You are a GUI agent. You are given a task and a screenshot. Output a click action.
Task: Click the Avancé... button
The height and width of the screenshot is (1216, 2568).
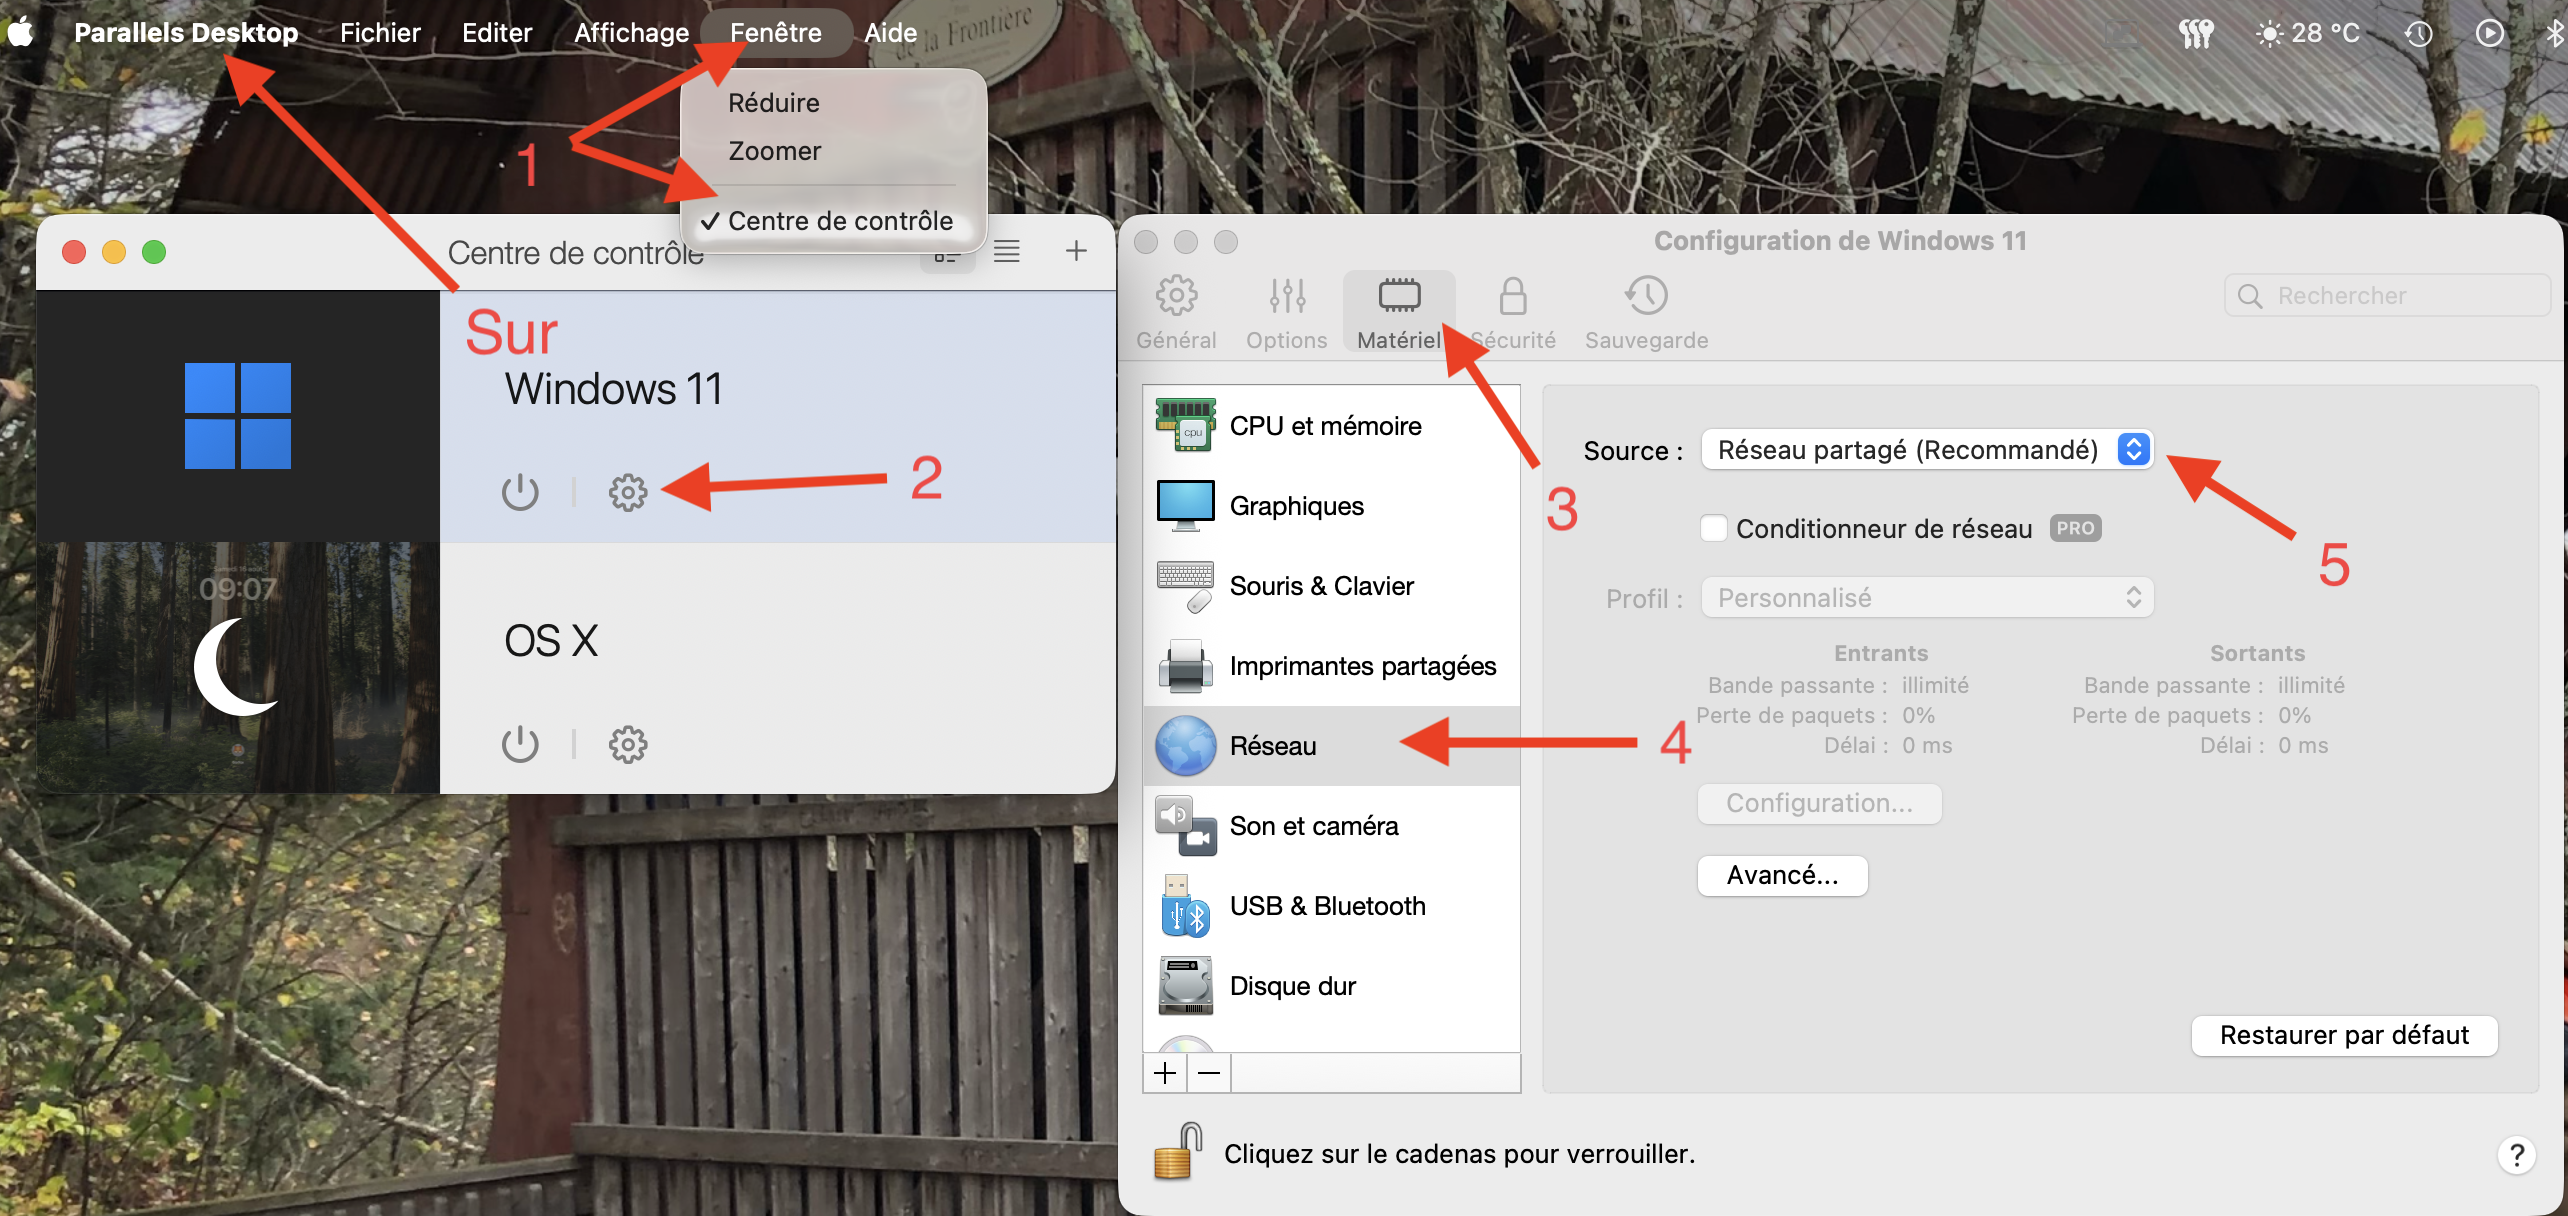(x=1782, y=876)
